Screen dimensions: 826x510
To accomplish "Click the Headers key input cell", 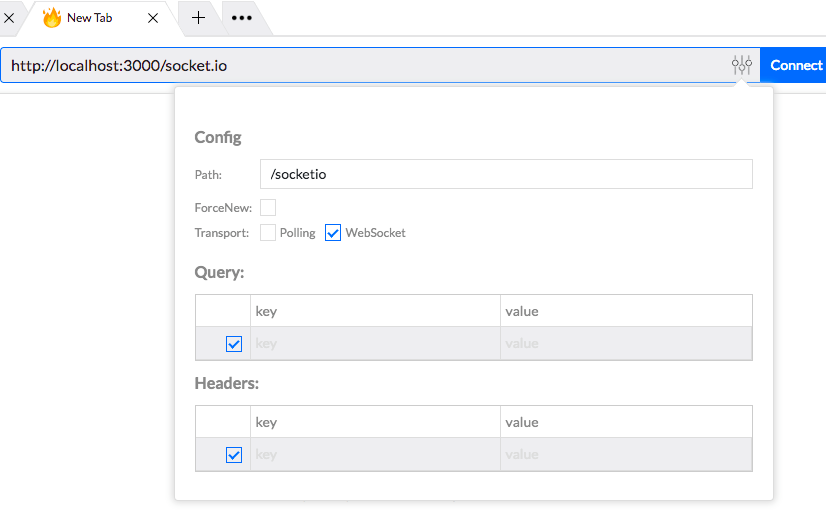I will pos(375,455).
